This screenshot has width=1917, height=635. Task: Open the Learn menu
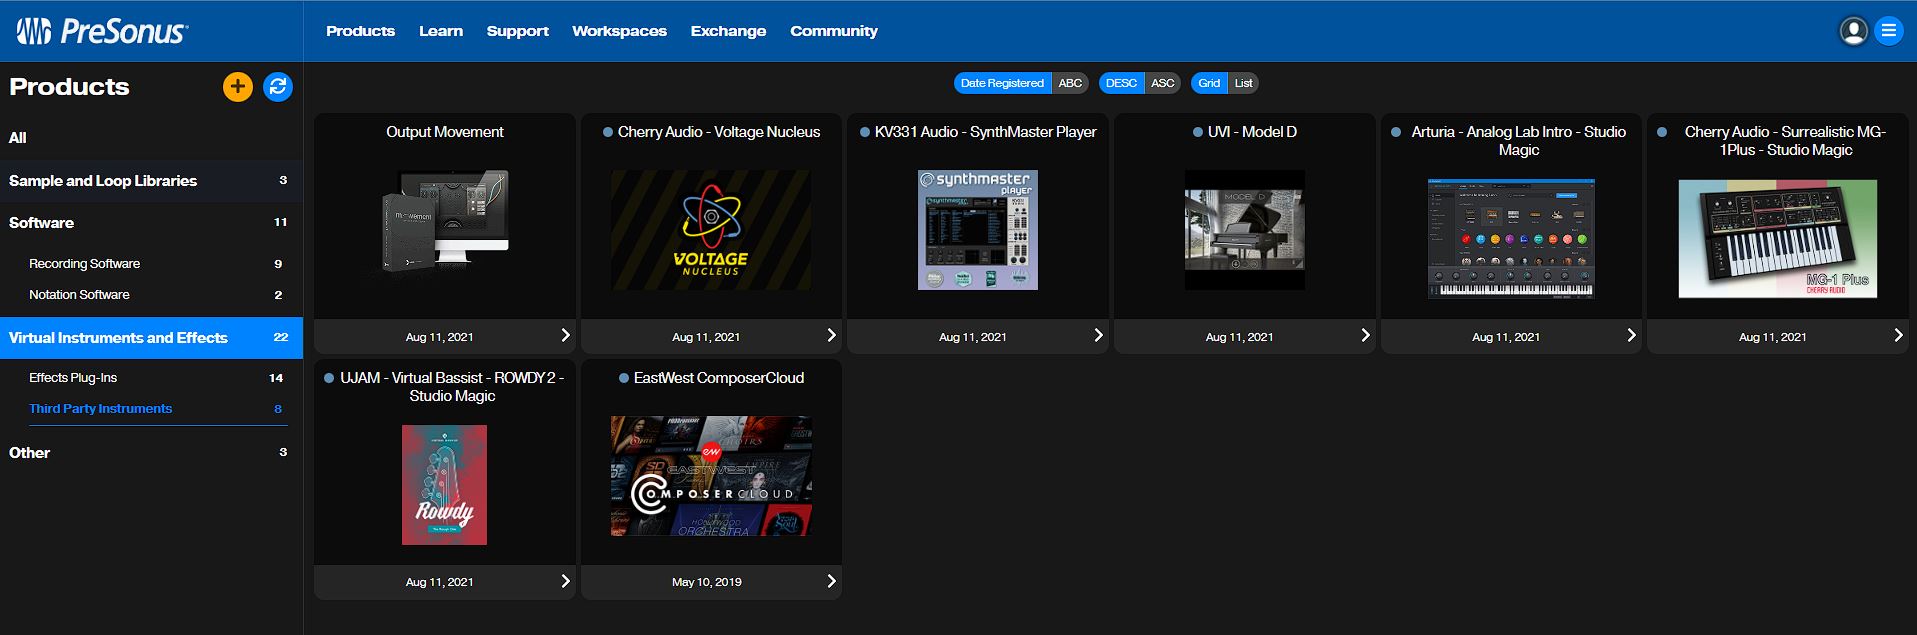point(441,31)
